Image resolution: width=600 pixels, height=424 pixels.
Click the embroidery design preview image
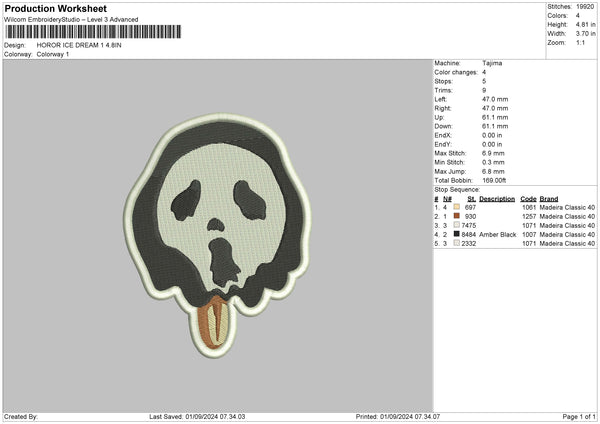(217, 235)
